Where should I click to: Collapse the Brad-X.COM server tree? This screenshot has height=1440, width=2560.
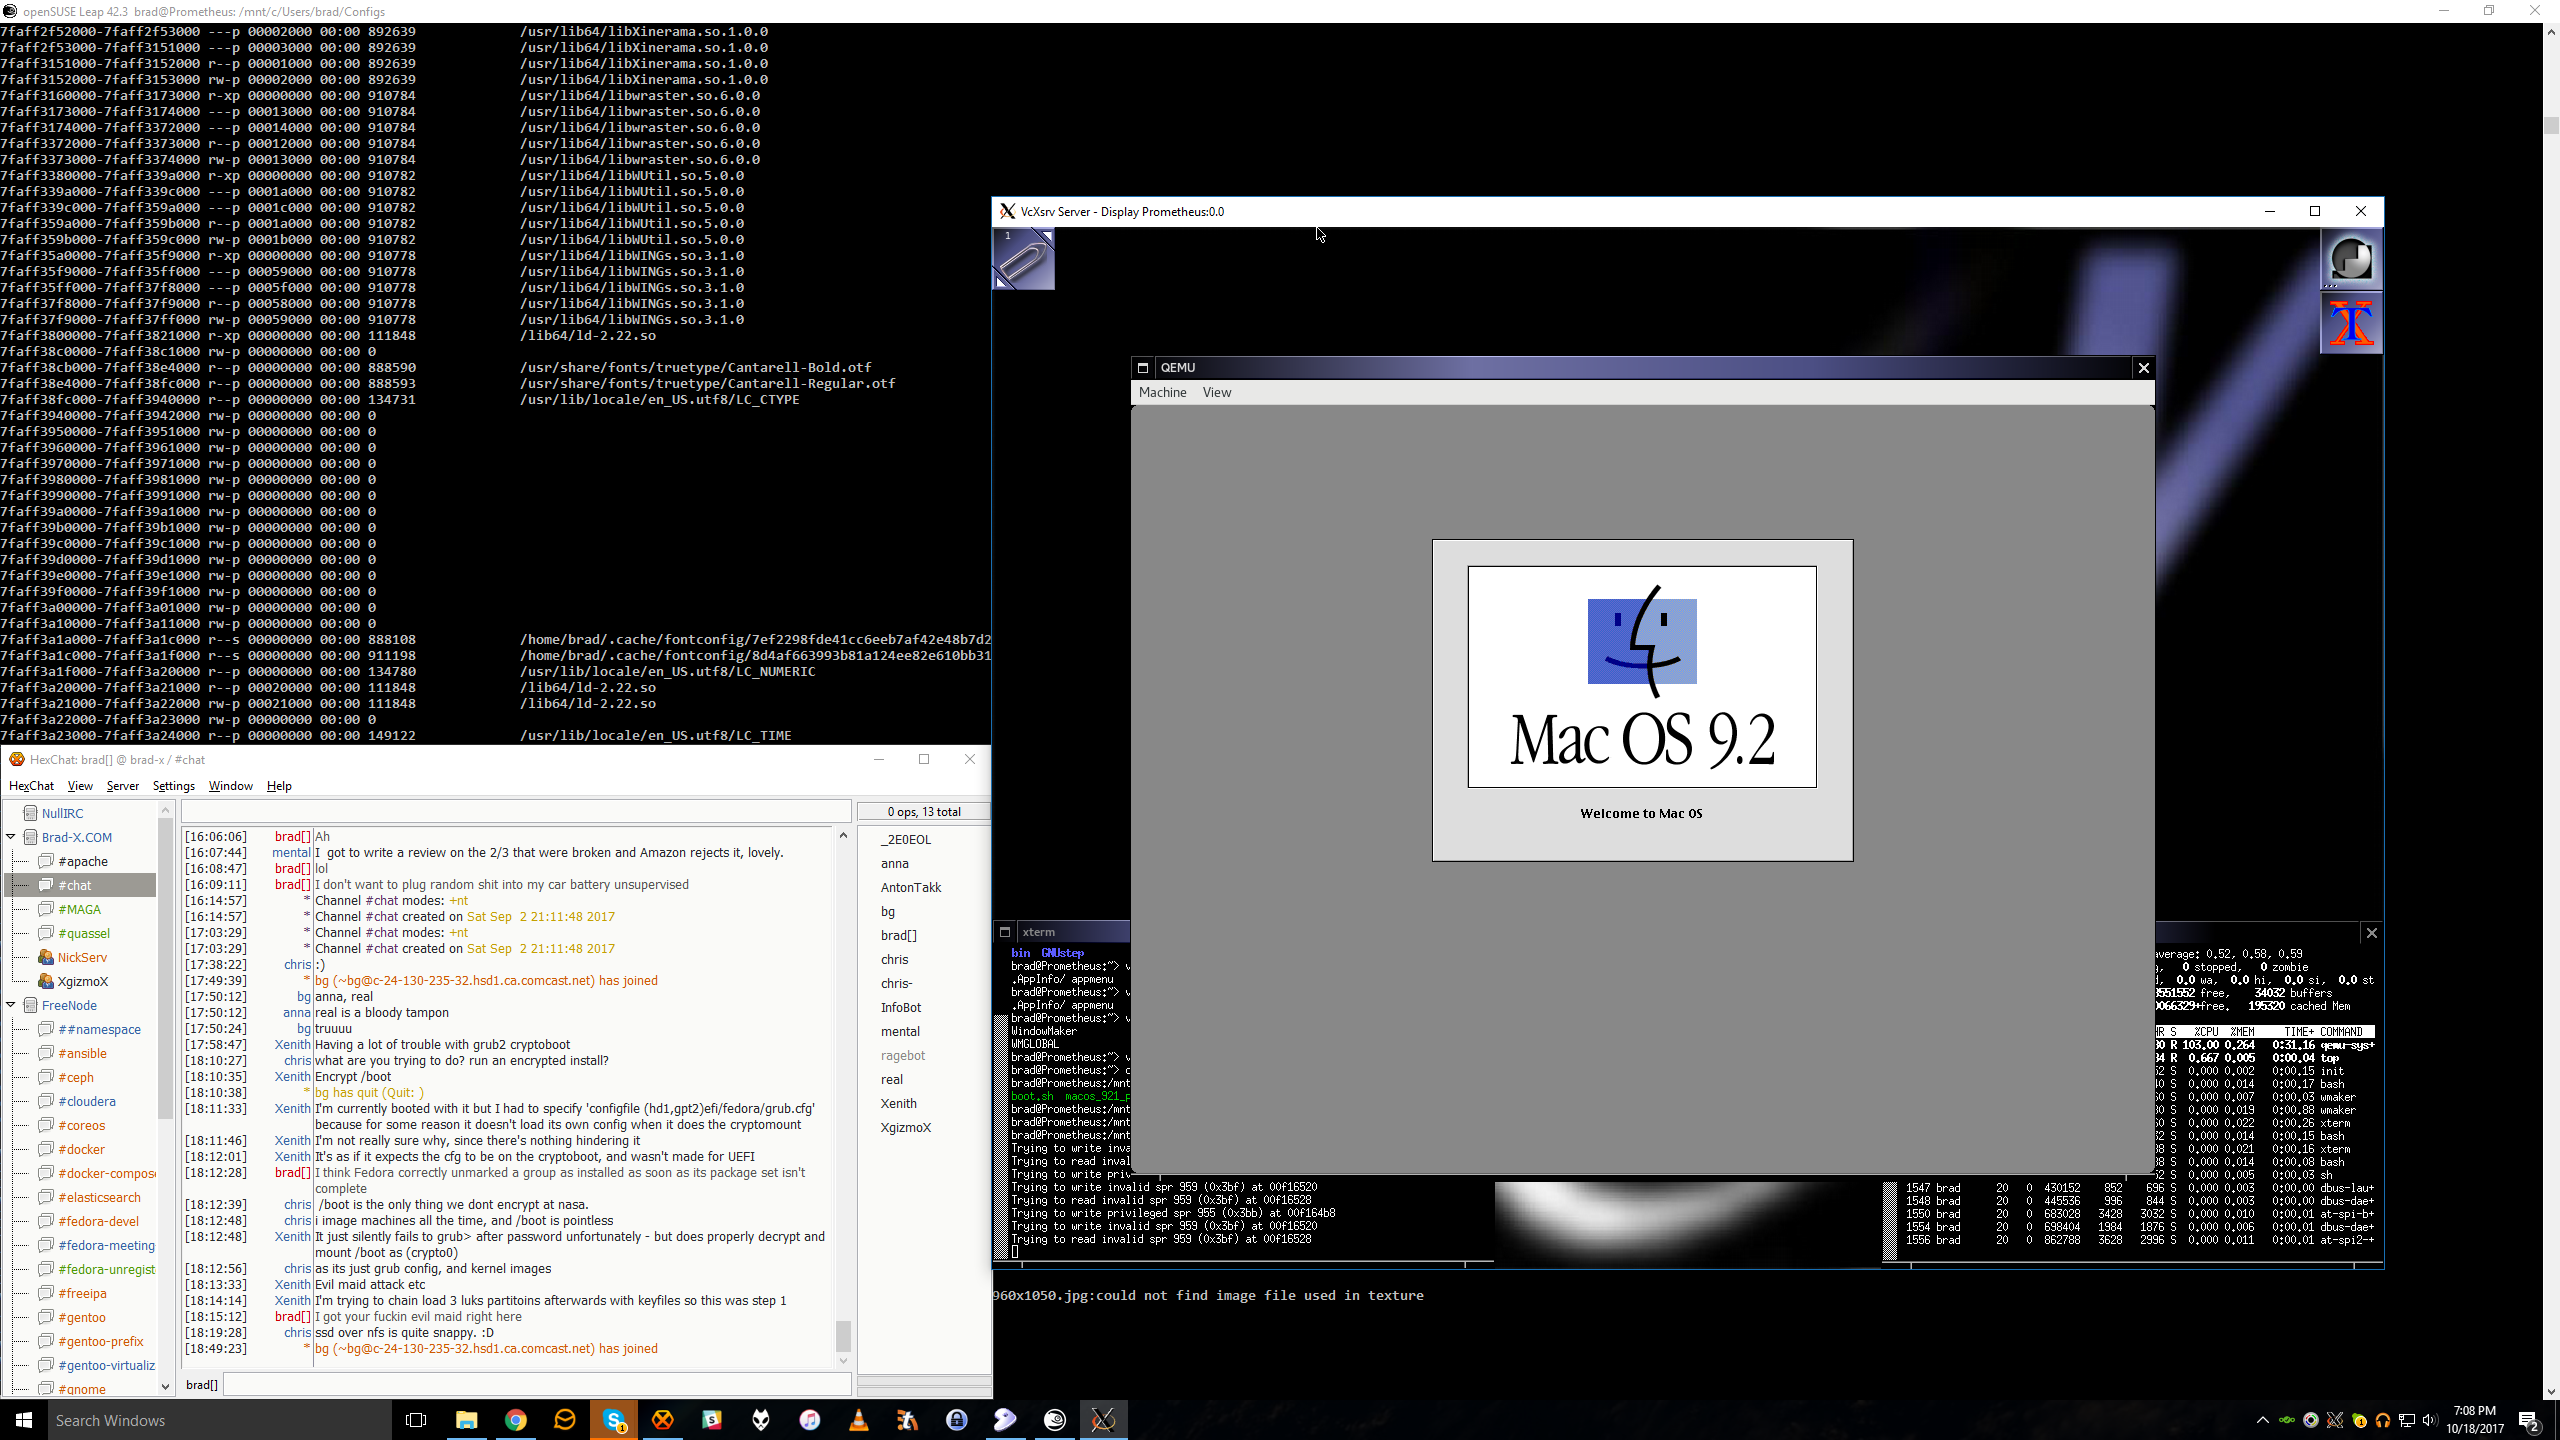[x=11, y=837]
